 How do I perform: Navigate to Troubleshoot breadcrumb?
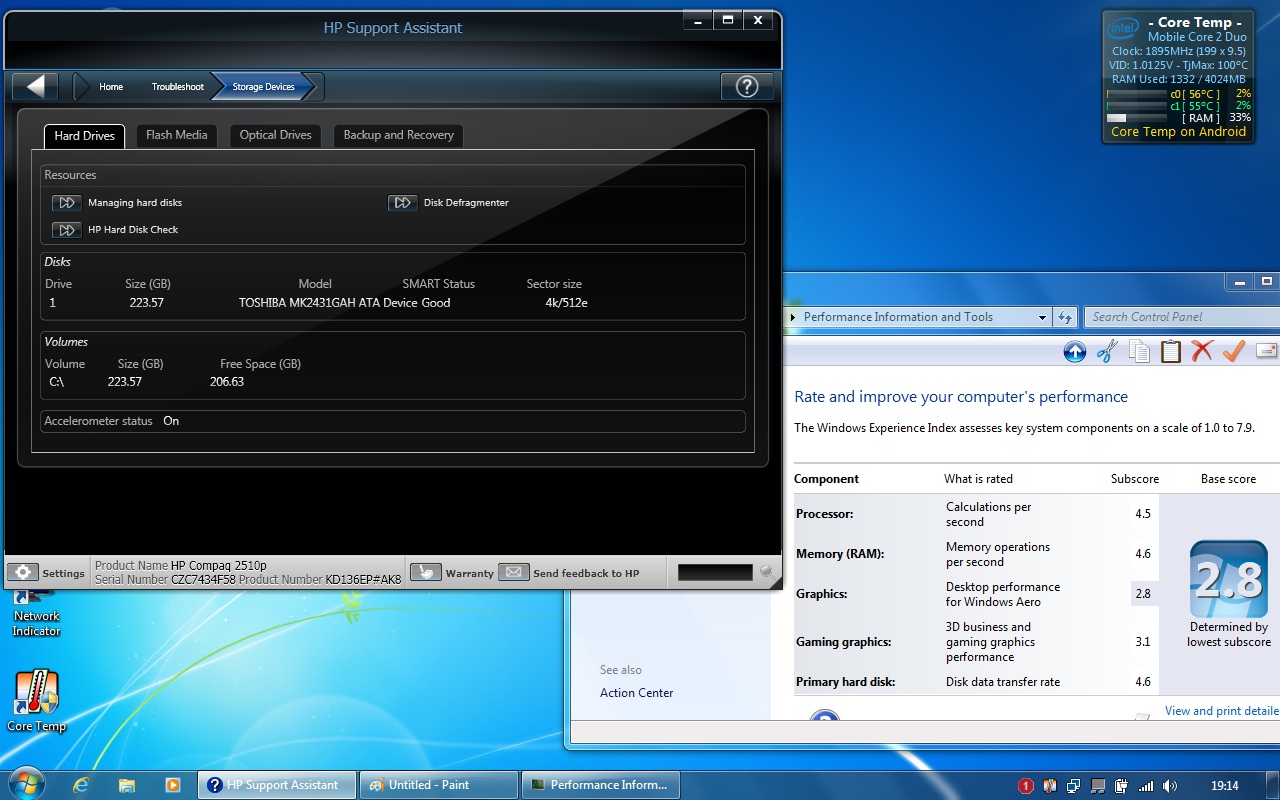tap(178, 87)
